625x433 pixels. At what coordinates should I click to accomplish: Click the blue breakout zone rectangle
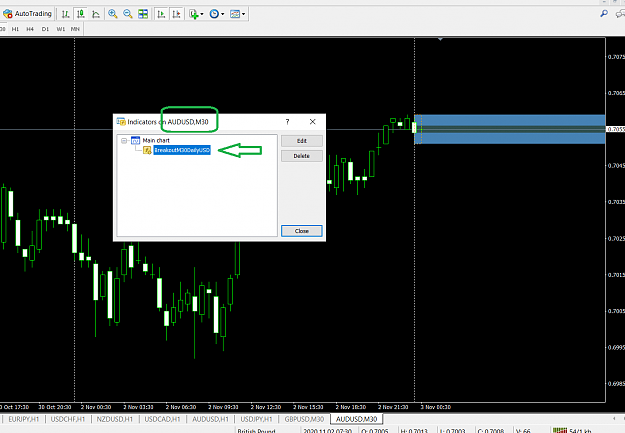pos(510,129)
